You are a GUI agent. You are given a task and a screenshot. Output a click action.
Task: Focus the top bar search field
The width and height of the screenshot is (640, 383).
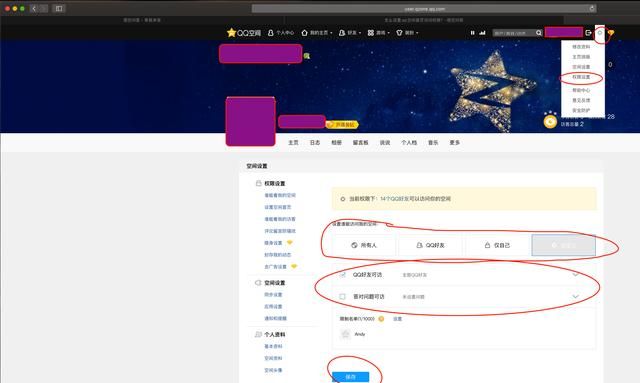tap(514, 33)
